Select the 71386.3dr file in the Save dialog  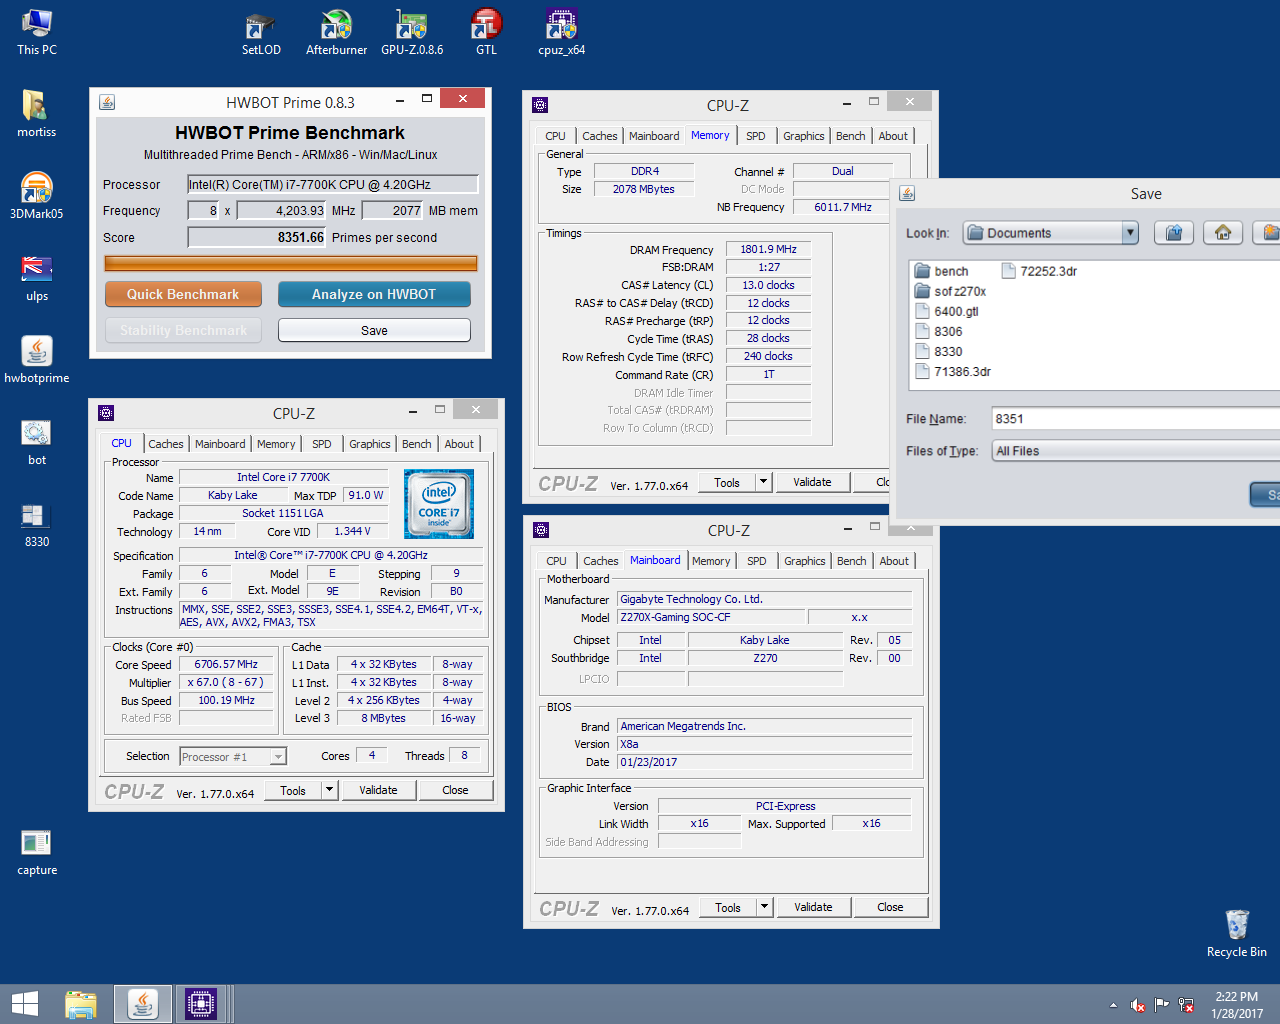coord(953,371)
